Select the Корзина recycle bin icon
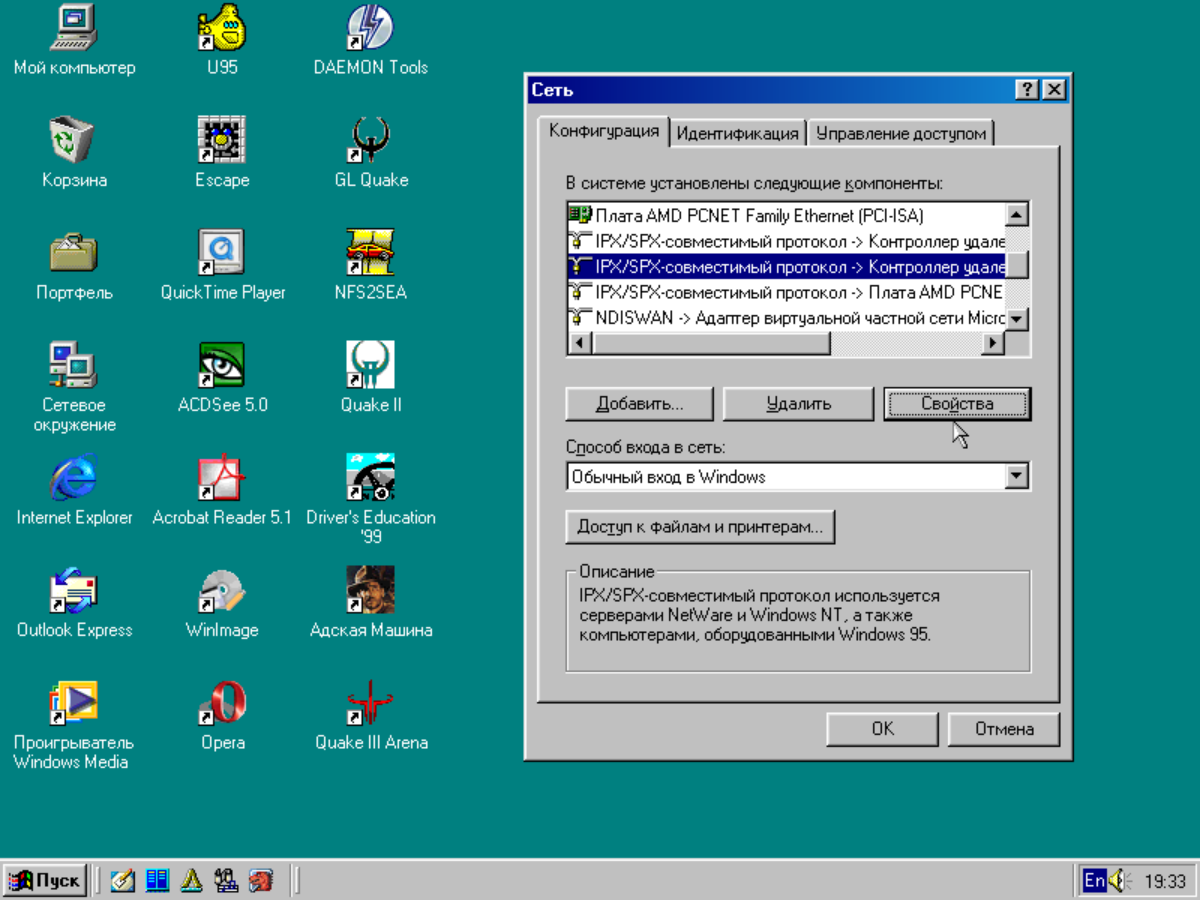1200x900 pixels. pos(73,142)
